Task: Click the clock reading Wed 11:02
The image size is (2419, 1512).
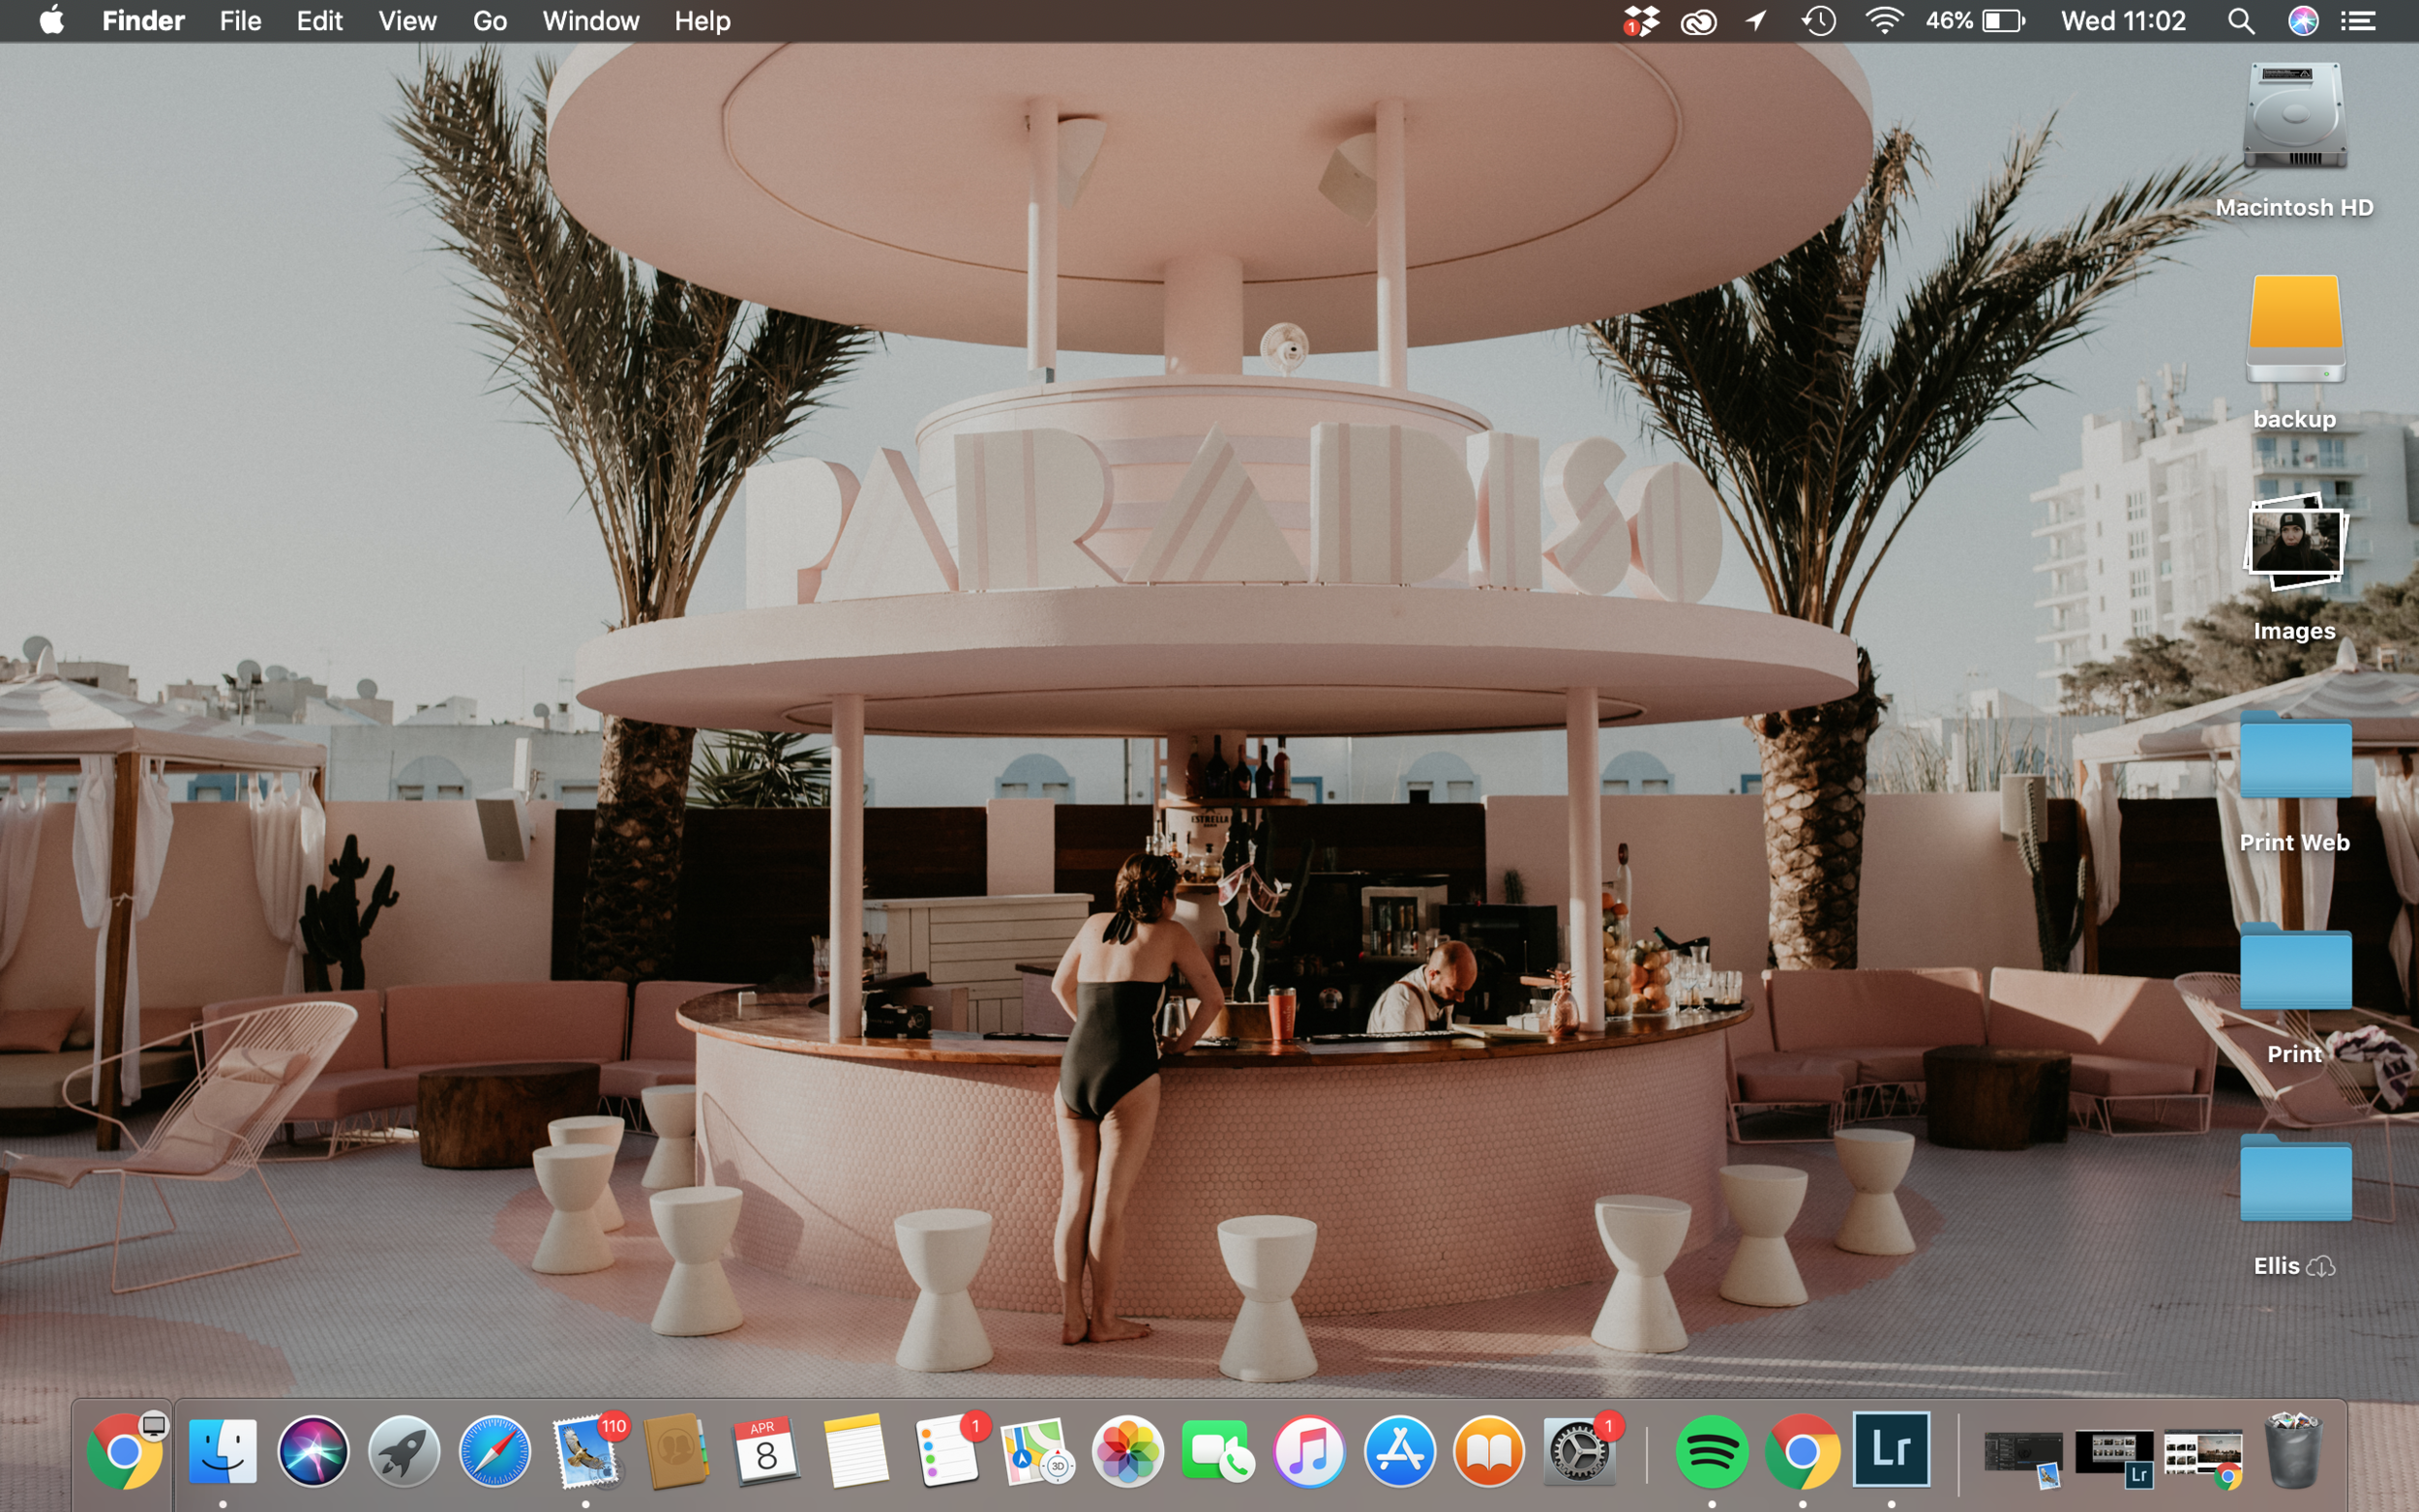Action: [x=2123, y=21]
